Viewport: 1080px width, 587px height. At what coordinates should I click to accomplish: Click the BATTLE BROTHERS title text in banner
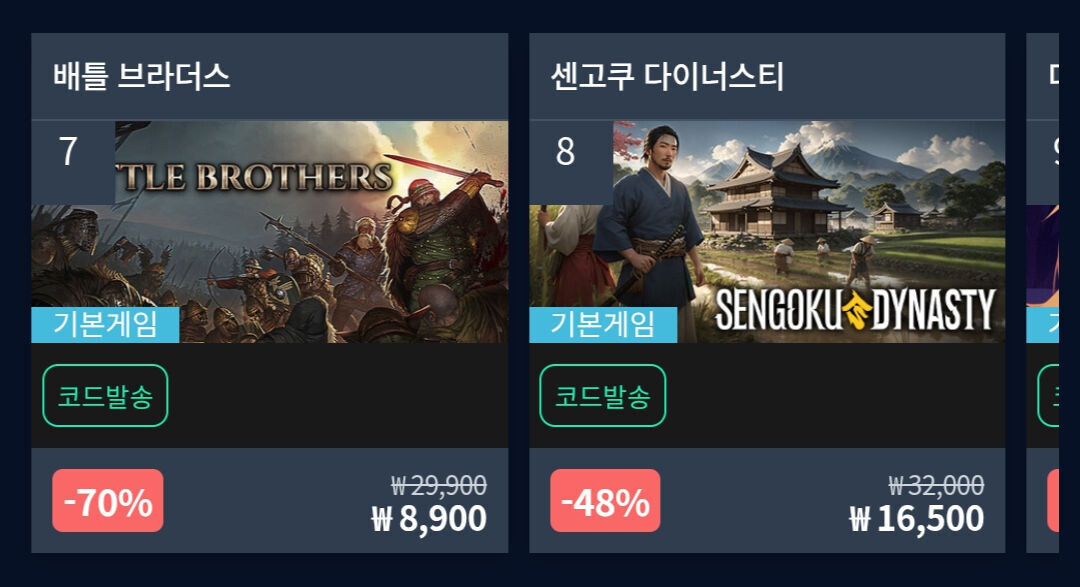point(255,177)
